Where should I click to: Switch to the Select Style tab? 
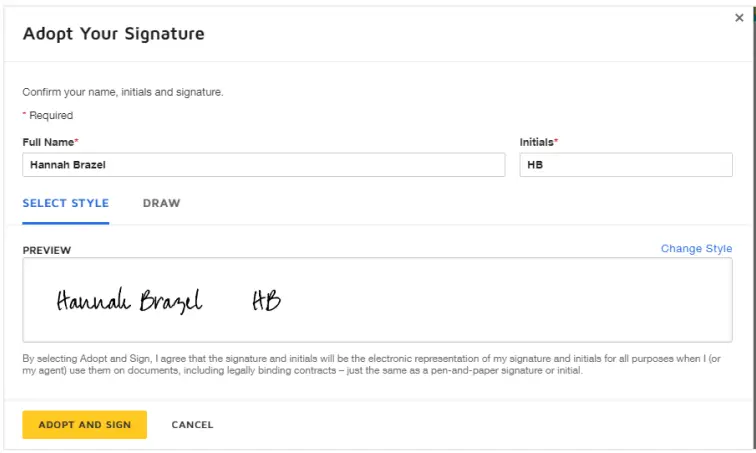[x=66, y=203]
